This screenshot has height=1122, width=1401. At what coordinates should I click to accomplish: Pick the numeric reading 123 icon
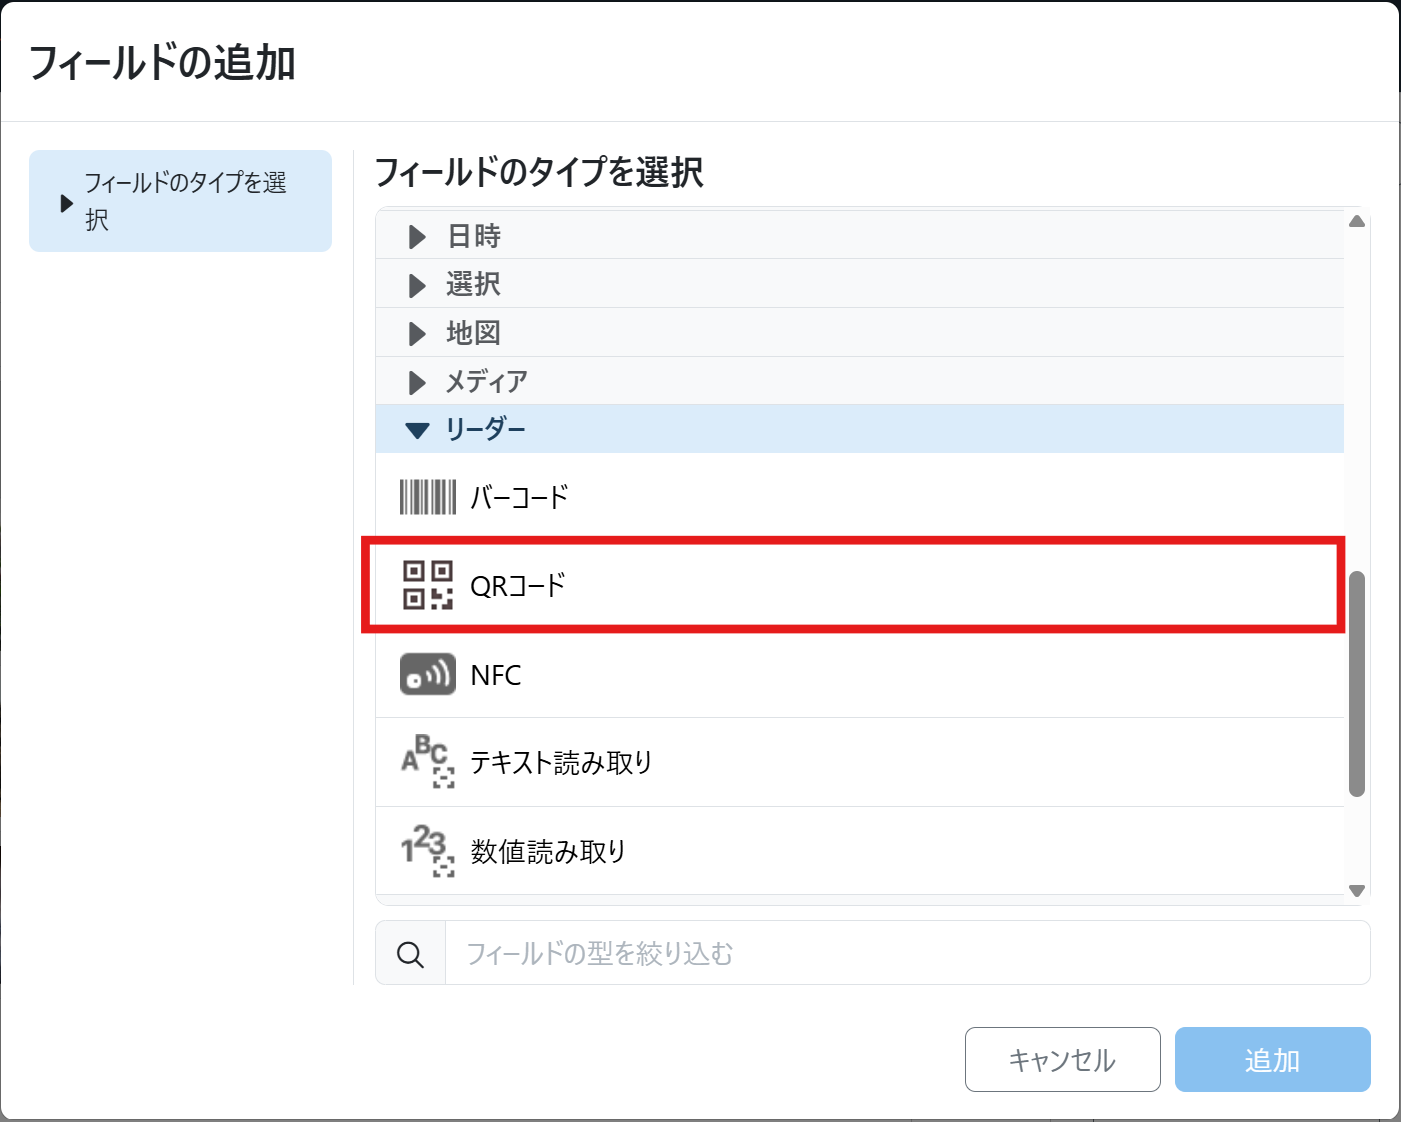coord(427,851)
